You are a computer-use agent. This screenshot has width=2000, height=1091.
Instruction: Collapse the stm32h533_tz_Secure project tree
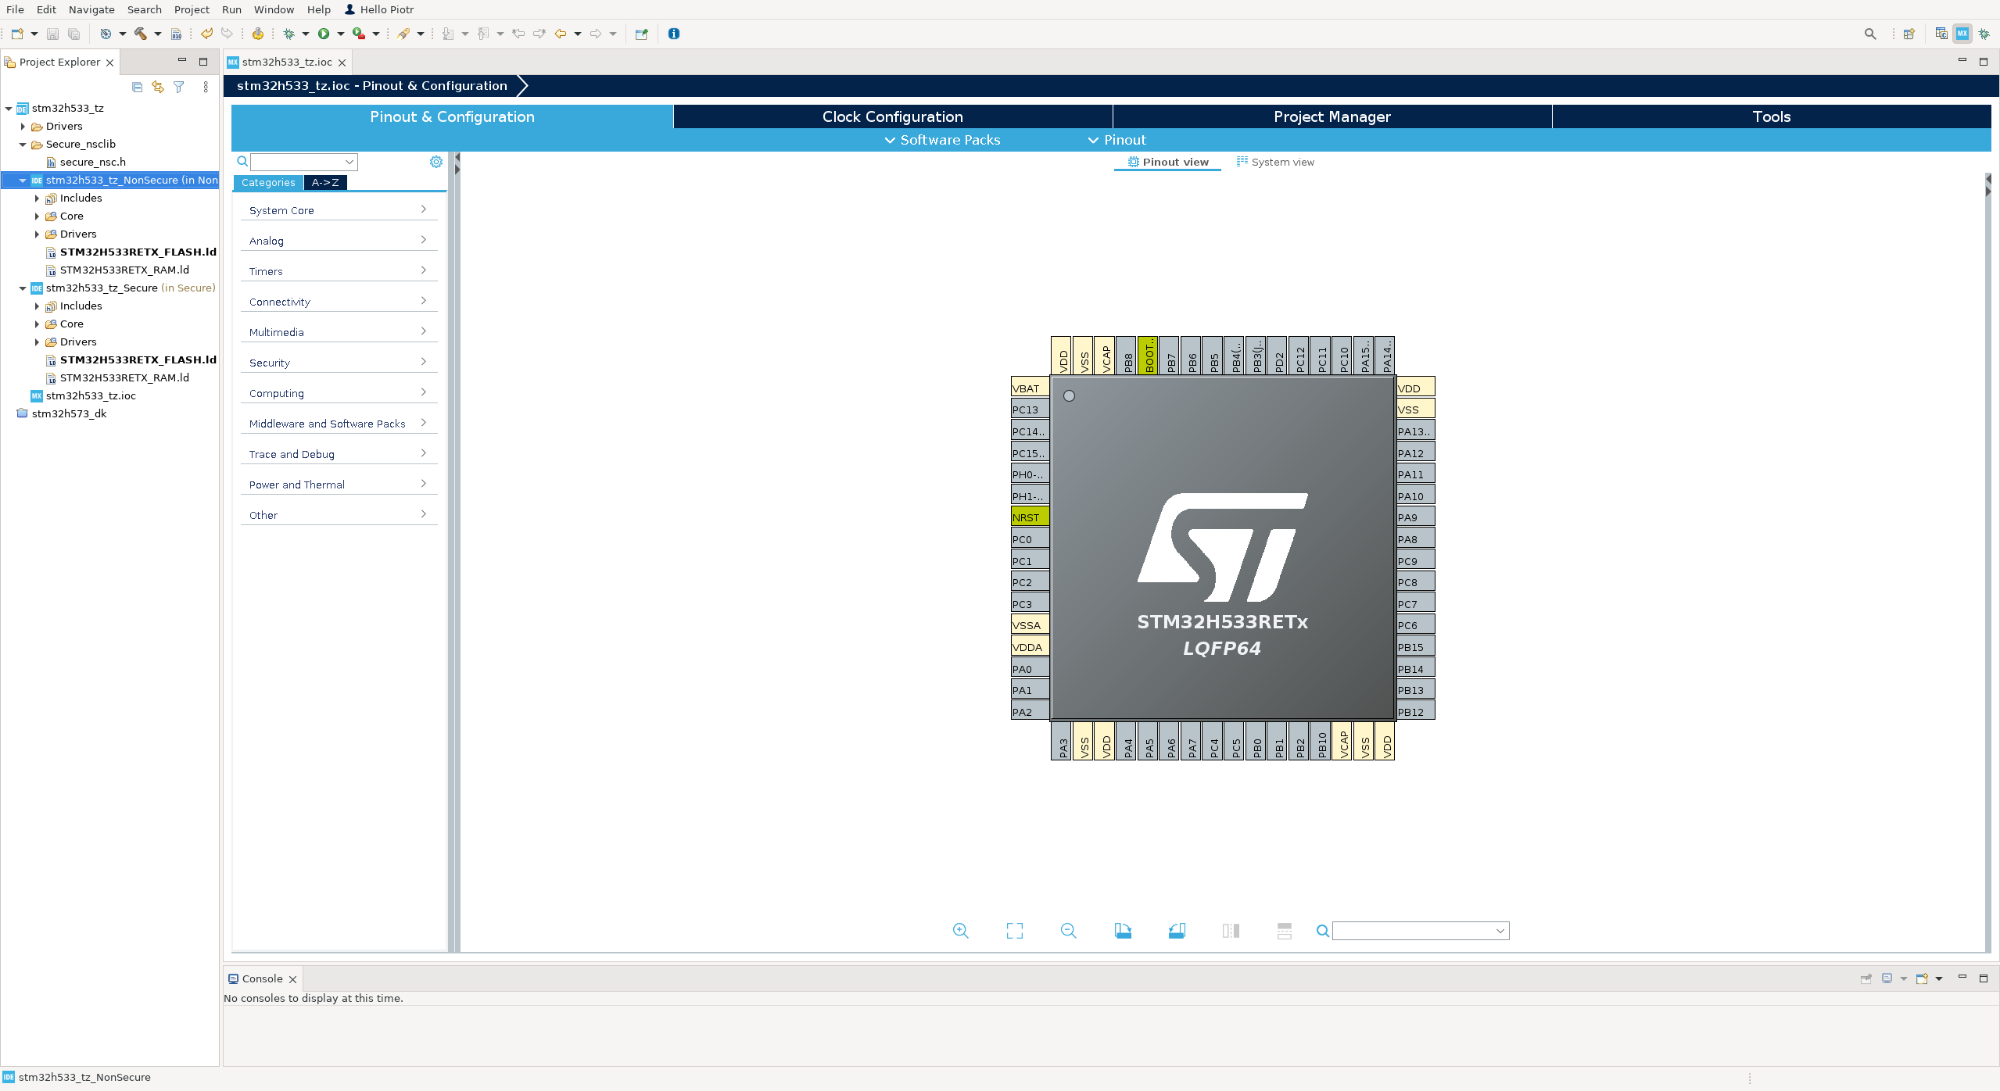click(x=23, y=288)
